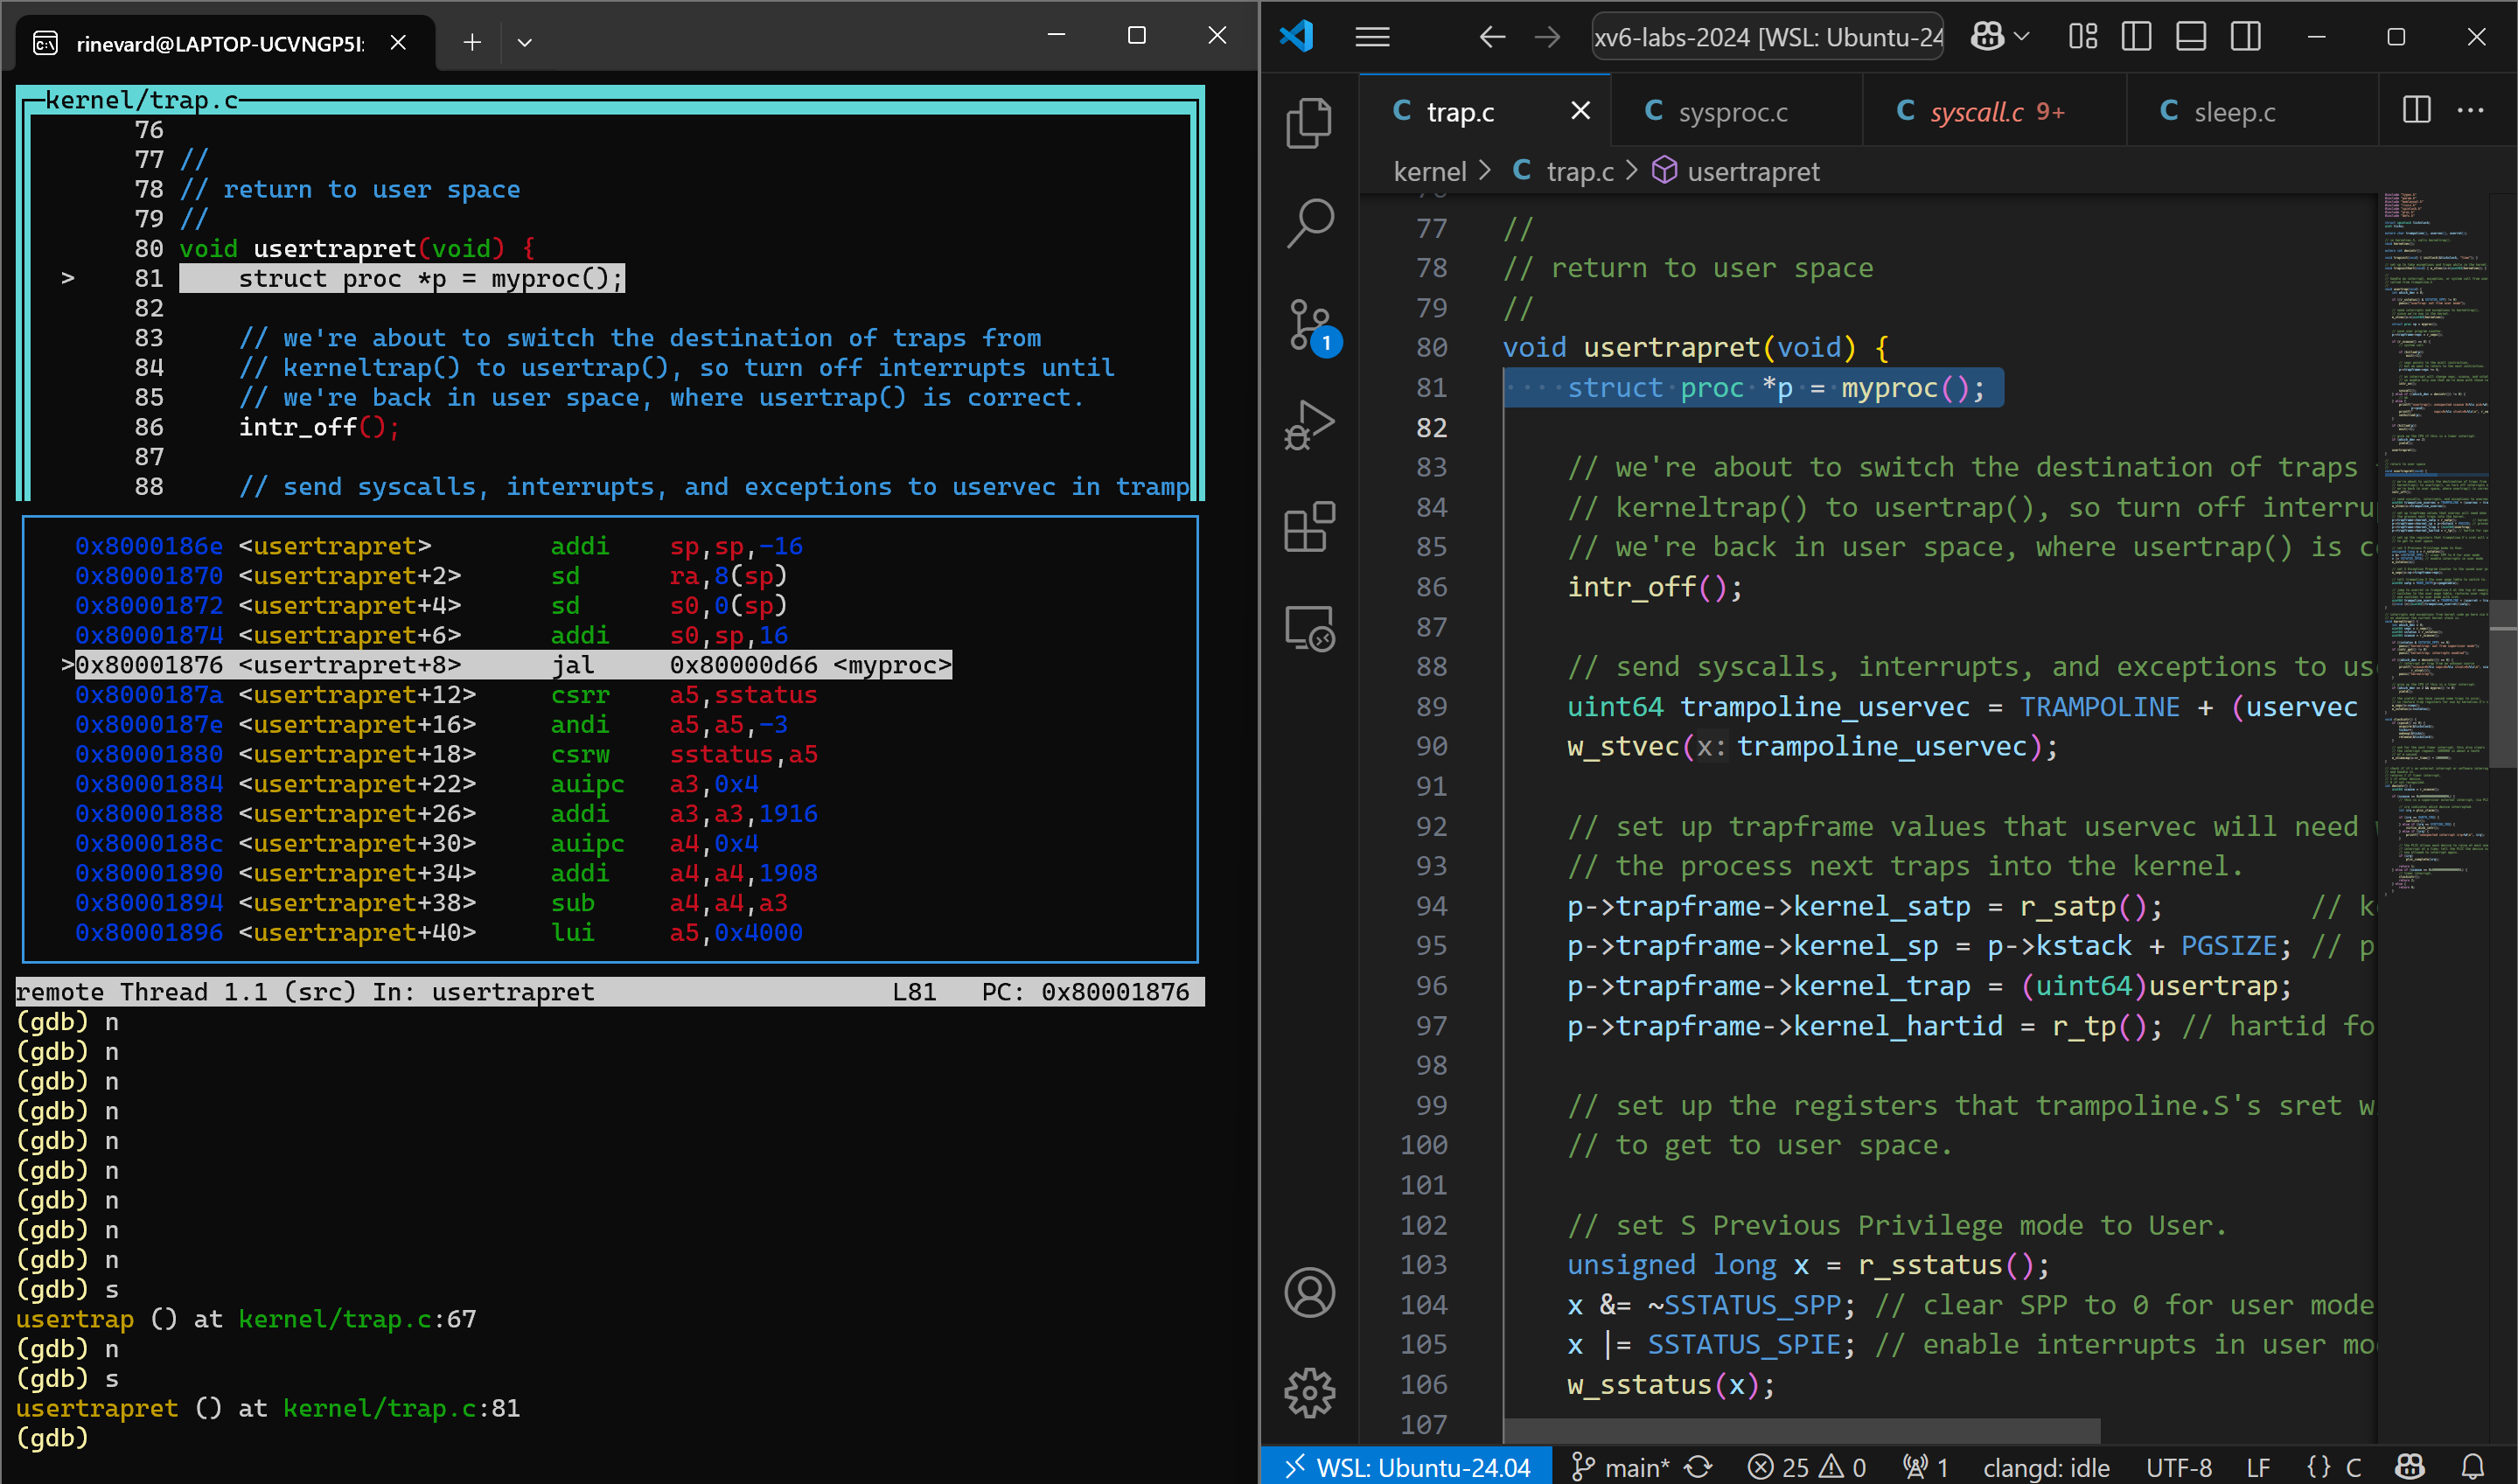
Task: Toggle the bottom panel layout button
Action: [x=2190, y=37]
